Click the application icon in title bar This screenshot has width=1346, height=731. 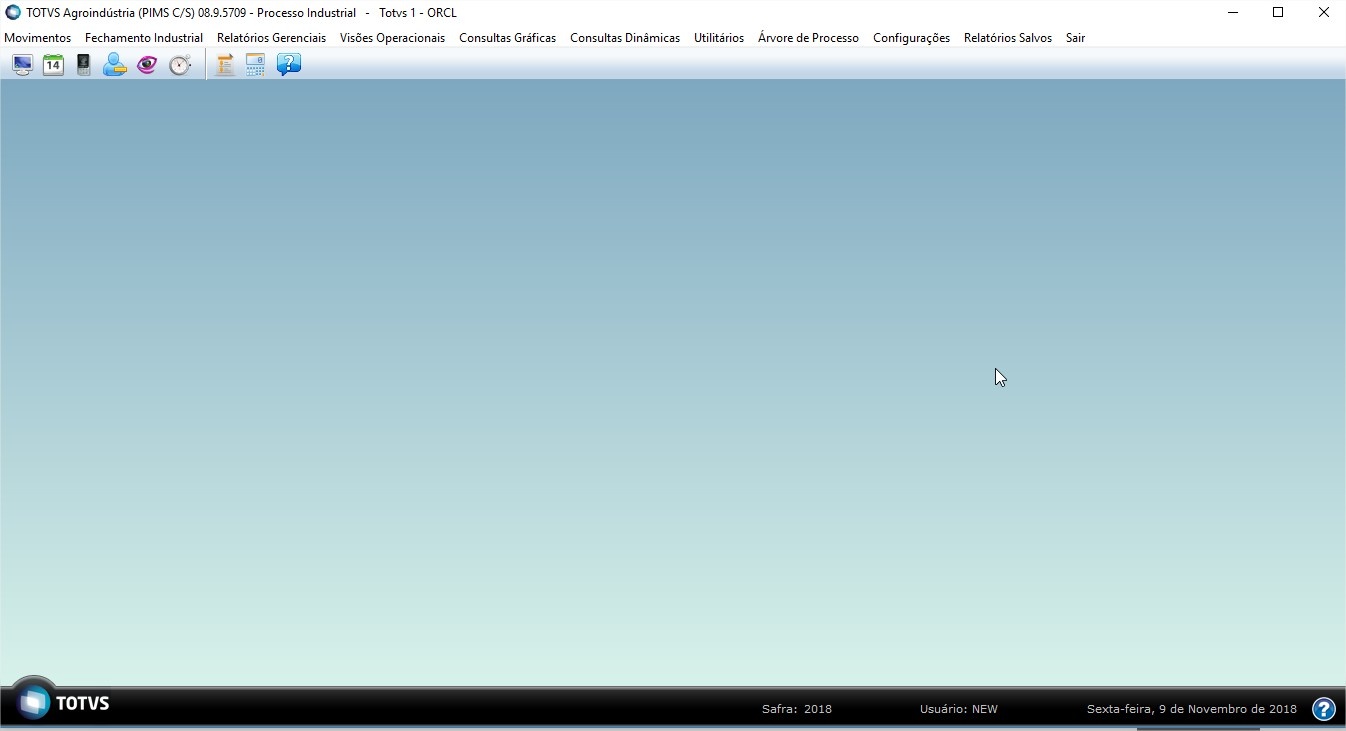[13, 13]
